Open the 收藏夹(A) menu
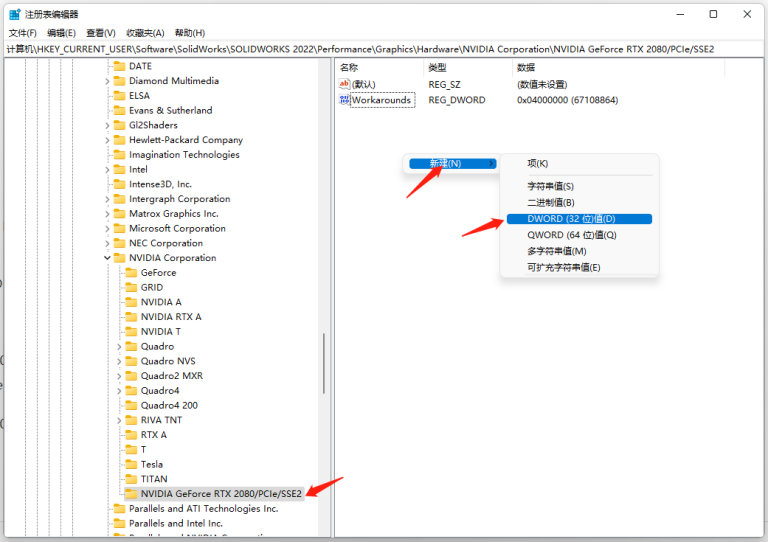Screen dimensions: 768x542 coord(145,33)
